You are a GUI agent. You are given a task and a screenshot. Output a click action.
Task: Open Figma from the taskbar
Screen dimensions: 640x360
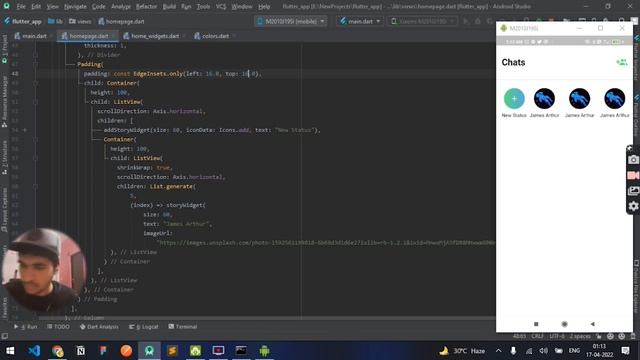(x=103, y=351)
